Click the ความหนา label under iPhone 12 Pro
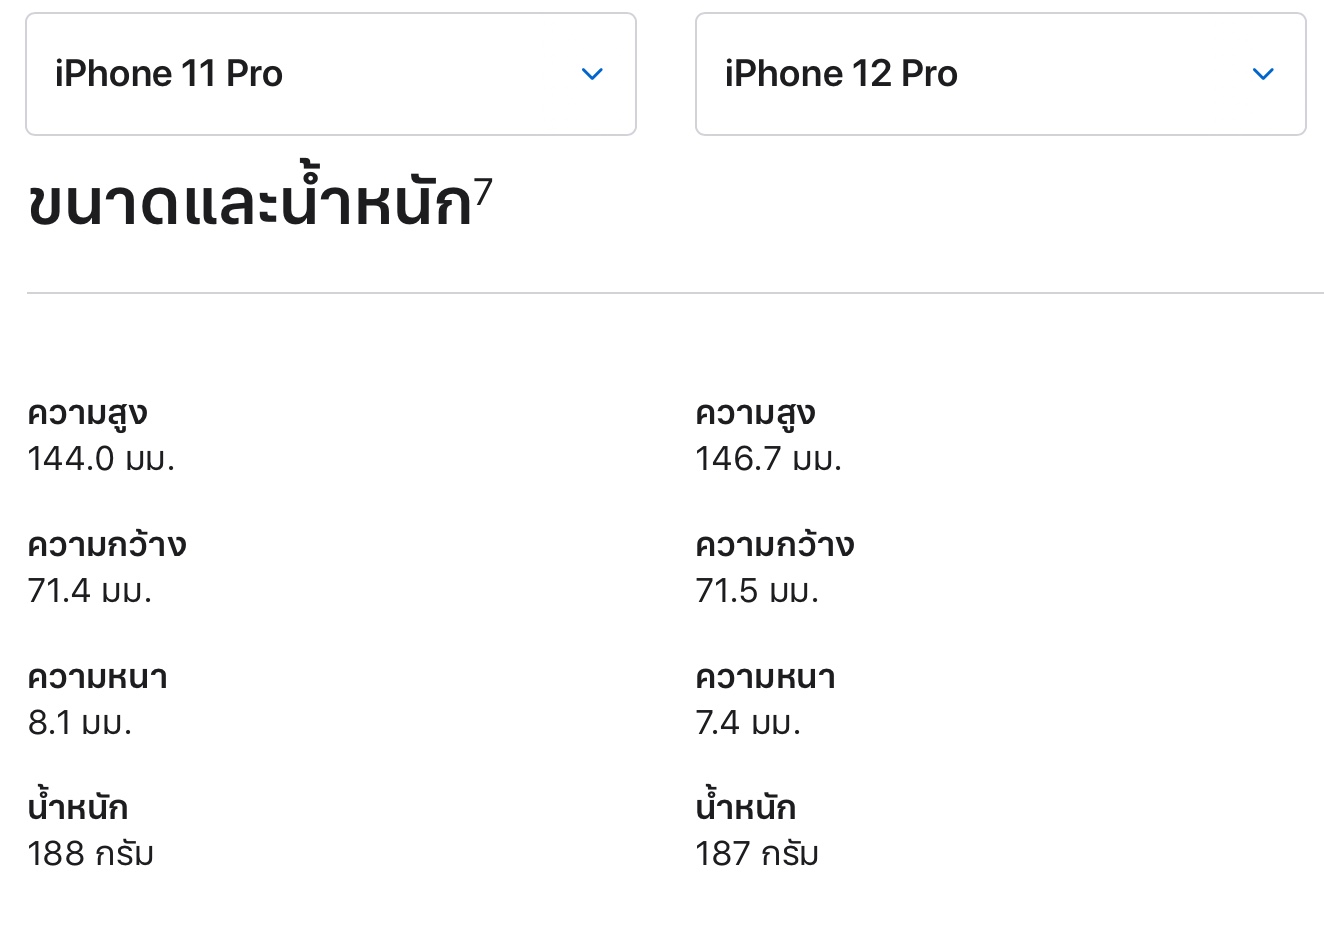1324x940 pixels. tap(766, 678)
